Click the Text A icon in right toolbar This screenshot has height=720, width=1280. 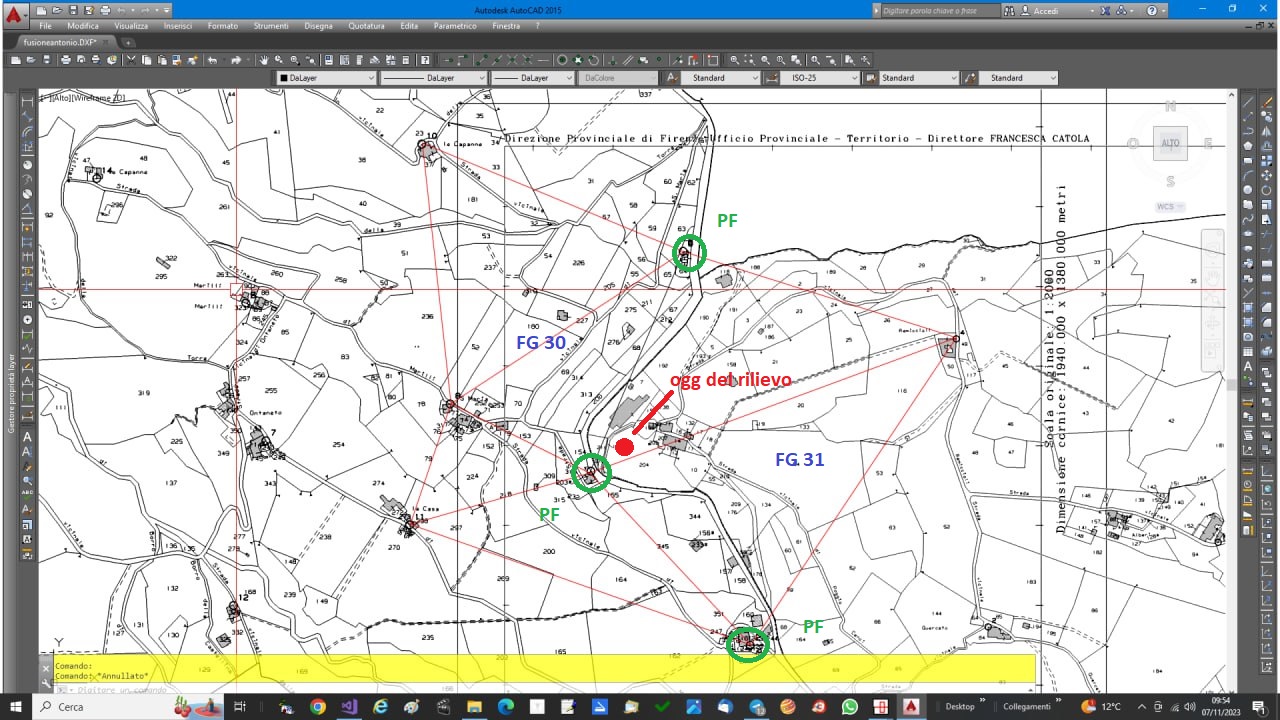[x=1248, y=366]
